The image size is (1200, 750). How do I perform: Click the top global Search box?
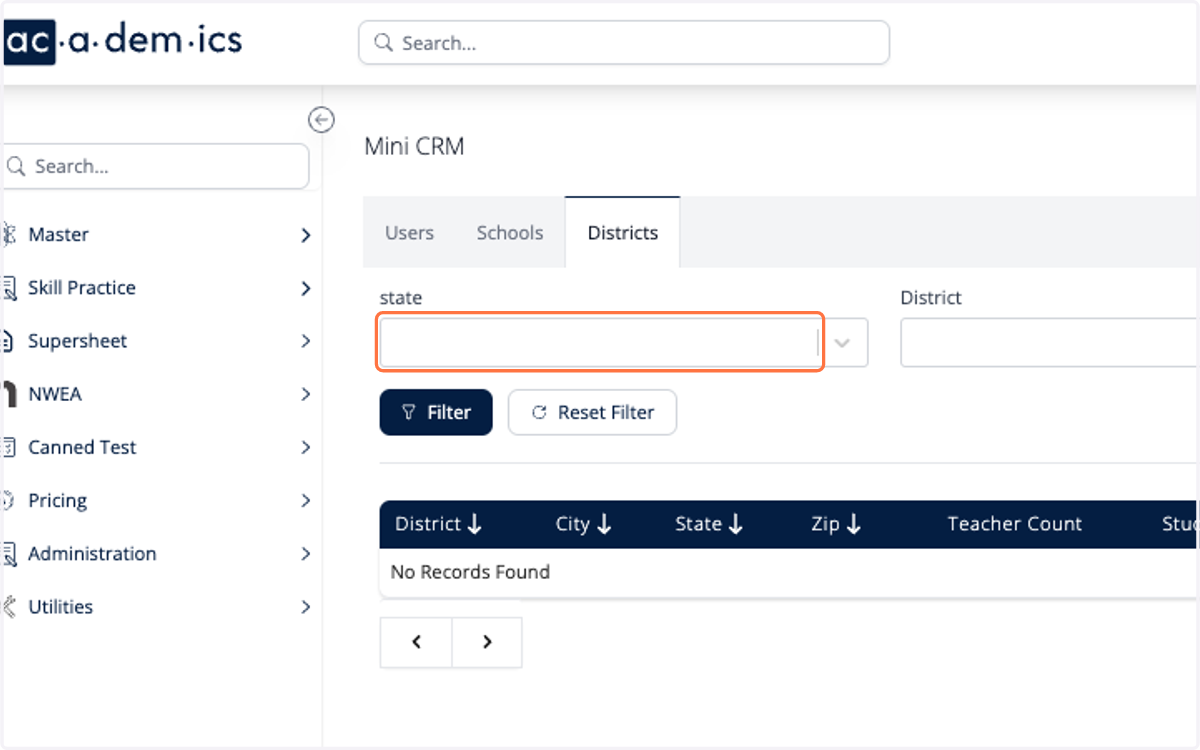coord(624,43)
